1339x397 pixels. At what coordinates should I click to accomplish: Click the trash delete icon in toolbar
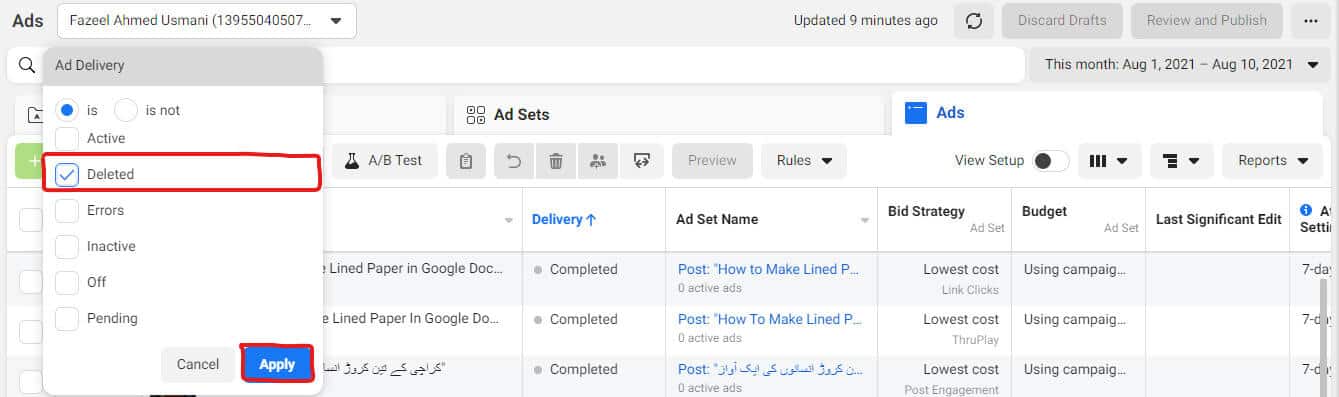pyautogui.click(x=556, y=160)
